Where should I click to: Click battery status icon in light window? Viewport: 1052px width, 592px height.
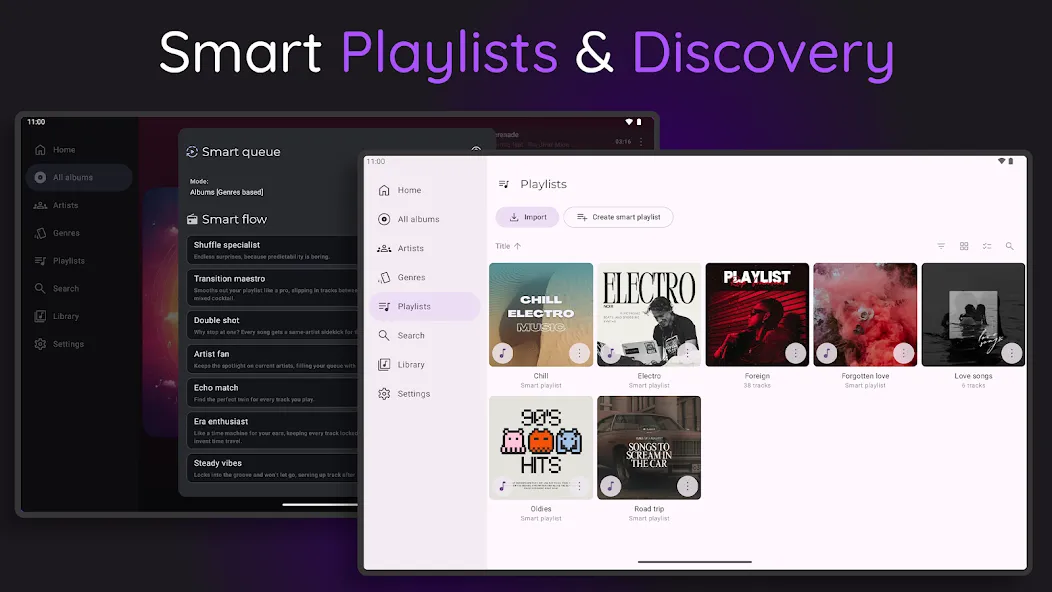(1010, 161)
